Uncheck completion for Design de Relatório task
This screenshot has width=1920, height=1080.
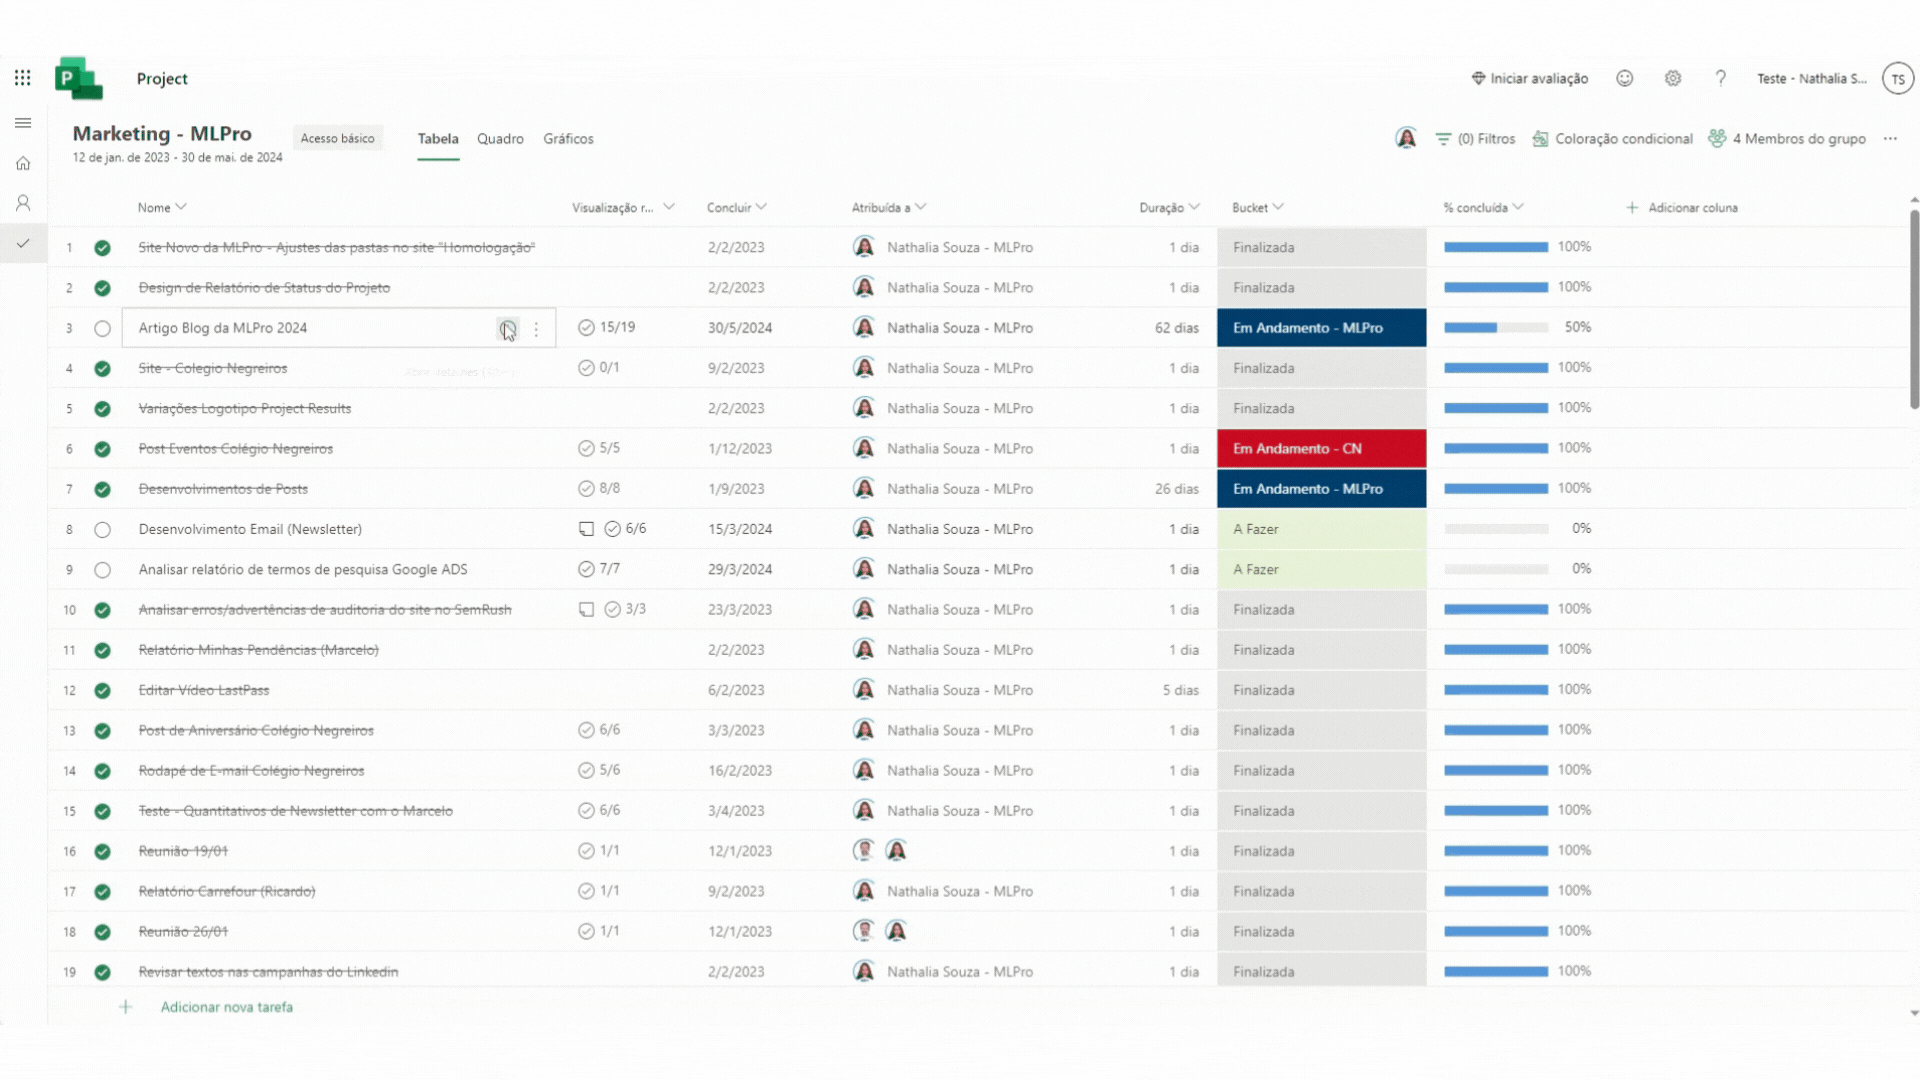point(102,288)
